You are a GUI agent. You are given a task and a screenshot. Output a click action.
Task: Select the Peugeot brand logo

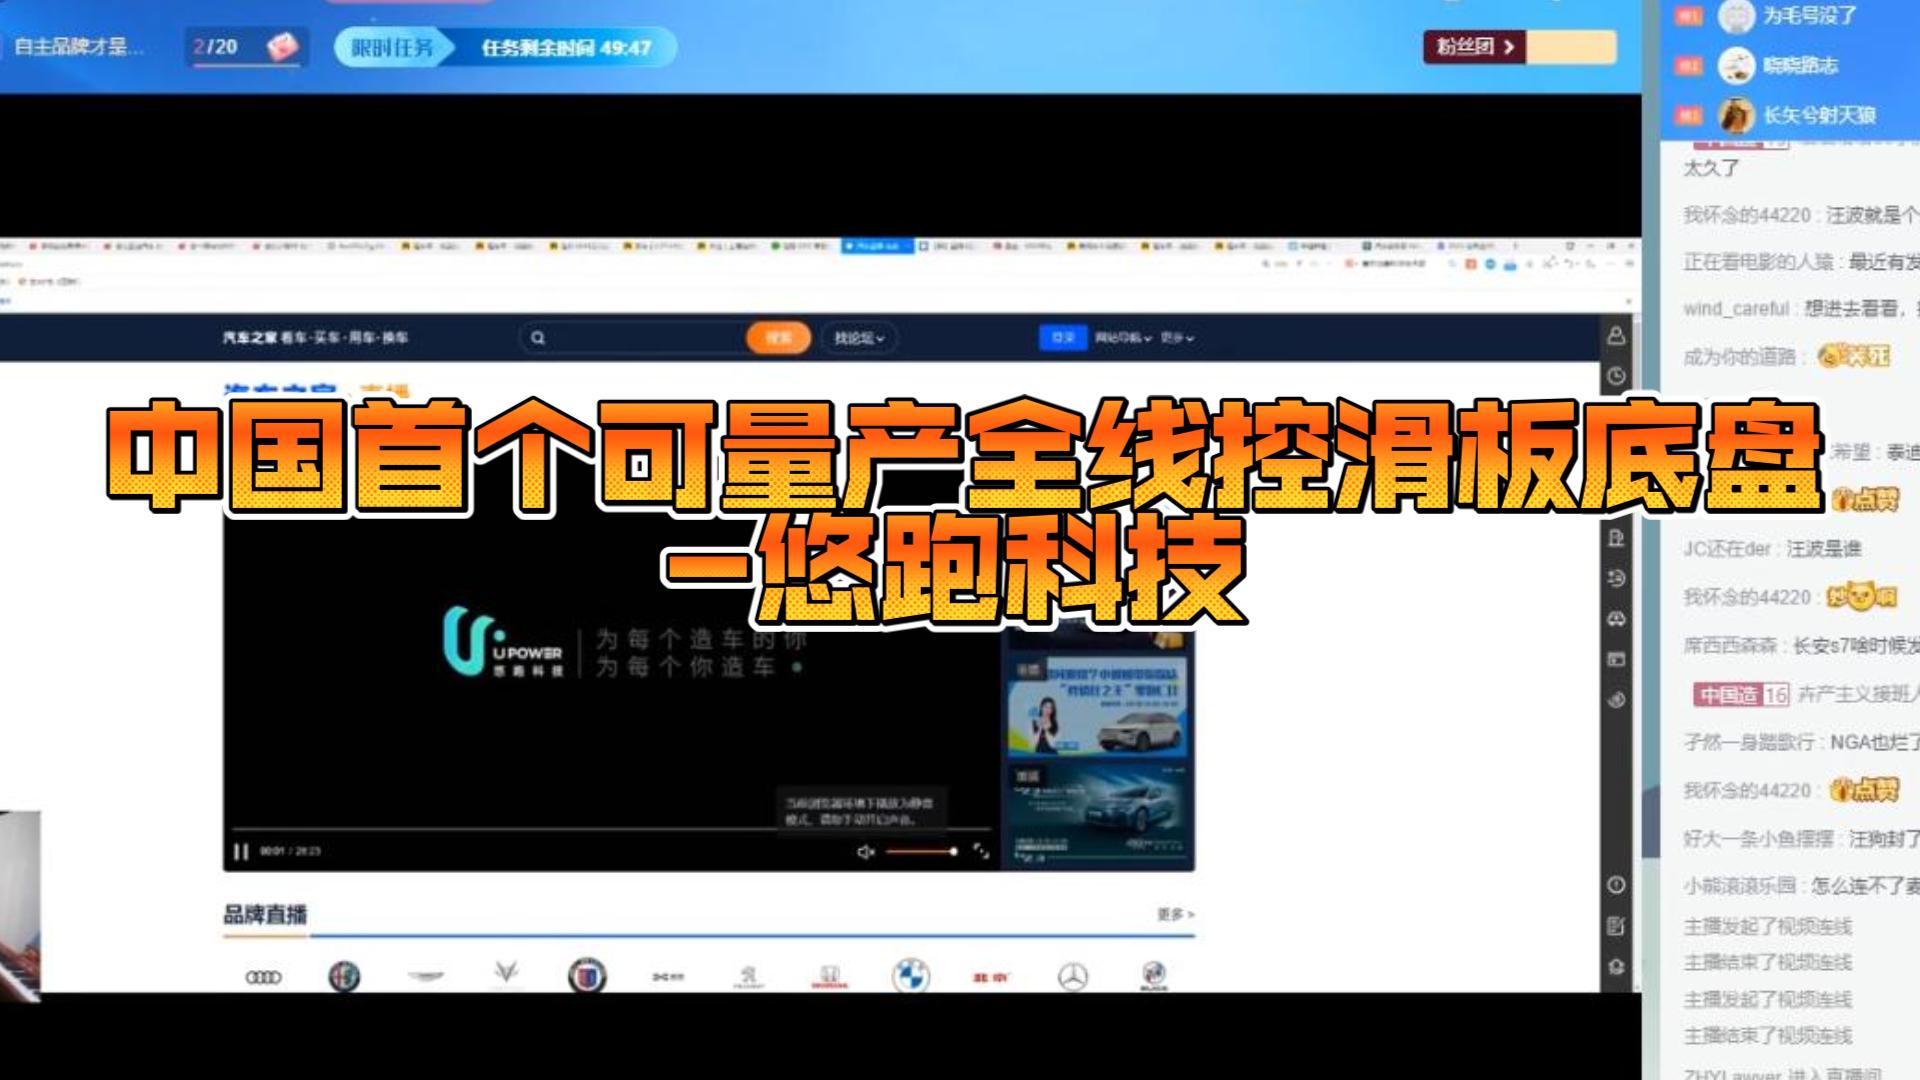748,977
